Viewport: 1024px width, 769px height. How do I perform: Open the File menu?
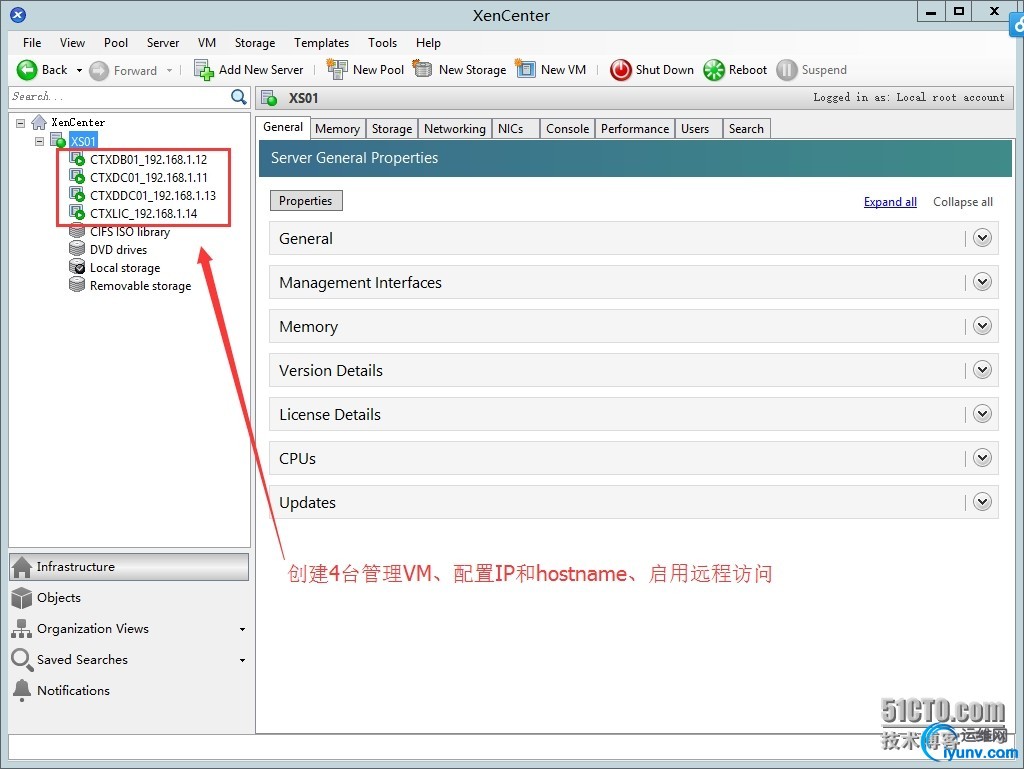(32, 42)
